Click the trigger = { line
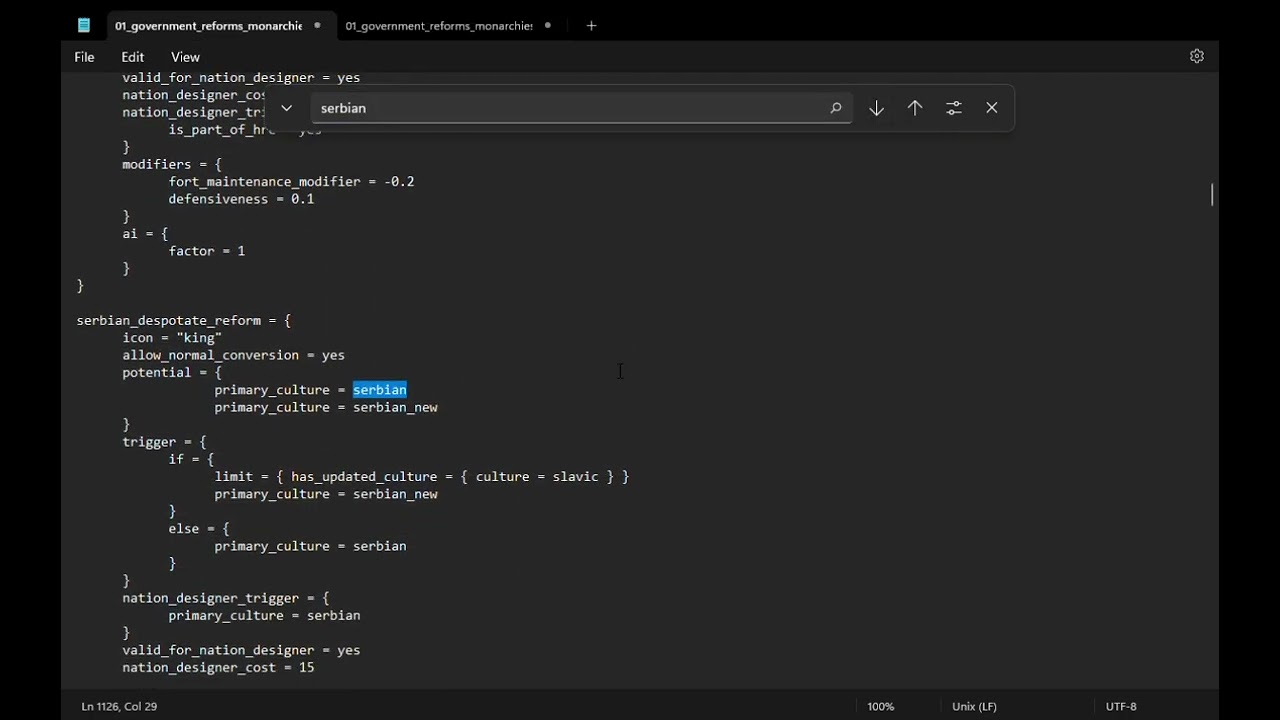1280x720 pixels. [164, 442]
